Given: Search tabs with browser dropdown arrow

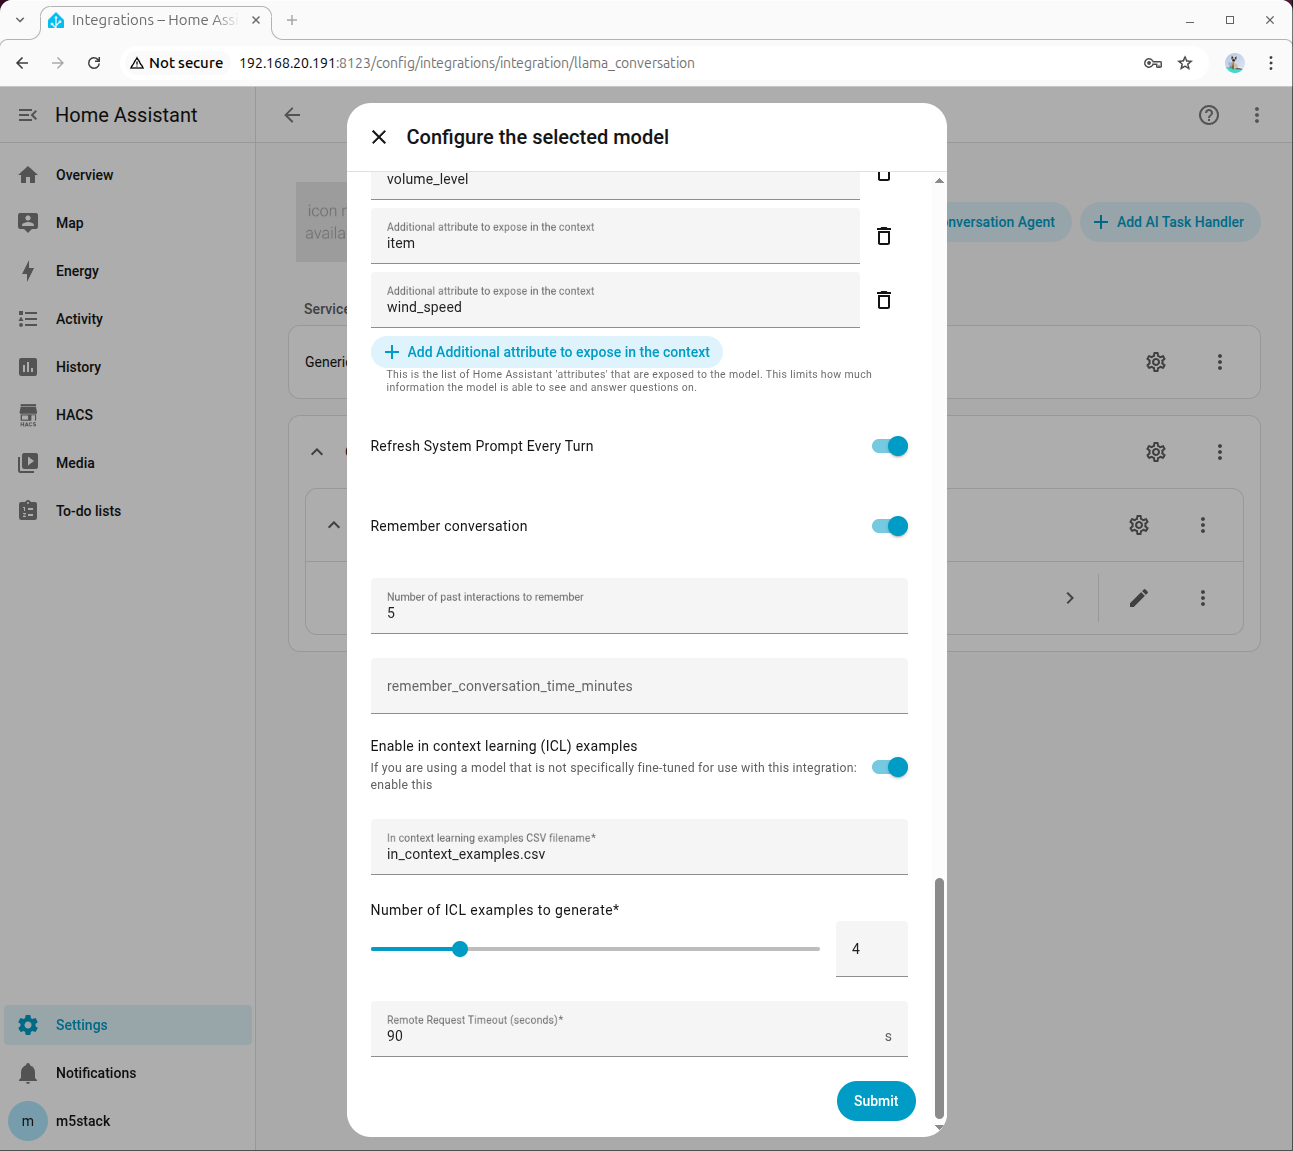Looking at the screenshot, I should pyautogui.click(x=20, y=20).
